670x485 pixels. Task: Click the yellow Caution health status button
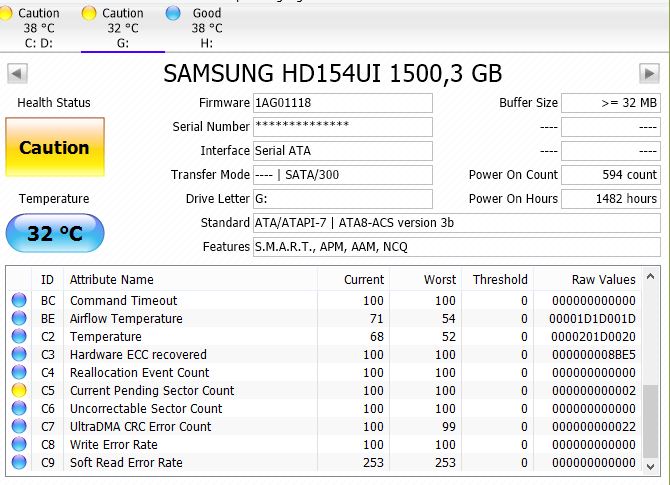tap(55, 147)
